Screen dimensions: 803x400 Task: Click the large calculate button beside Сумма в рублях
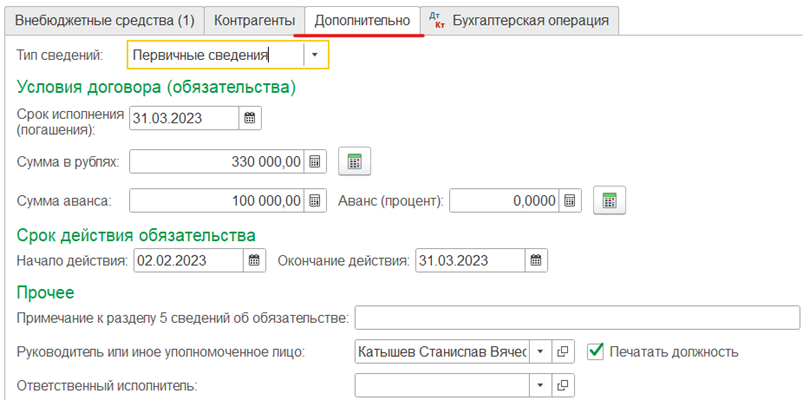coord(354,162)
